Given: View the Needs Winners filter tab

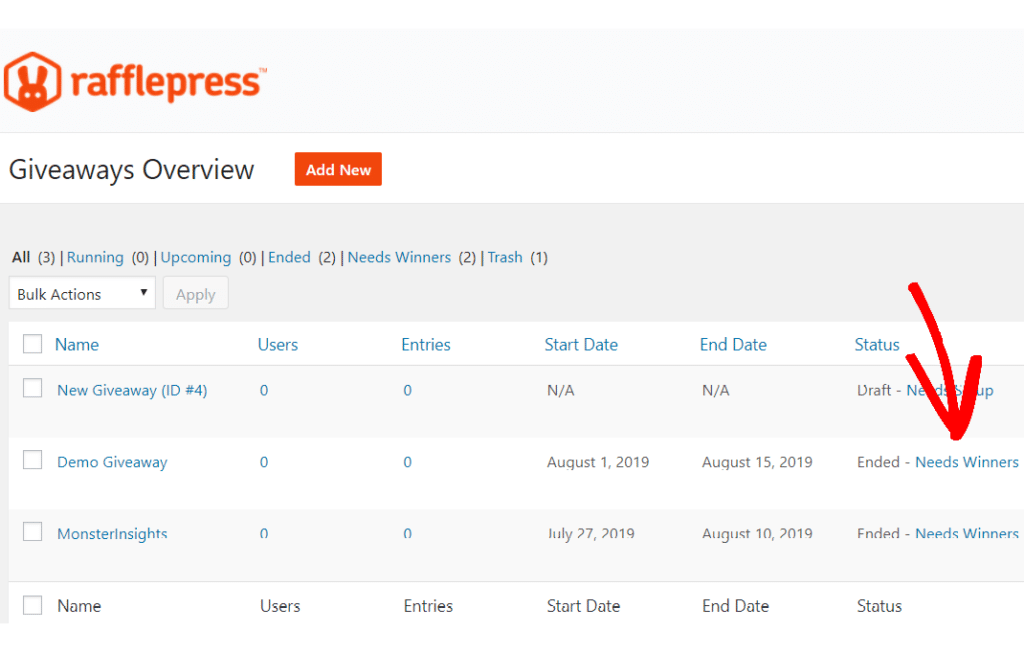Looking at the screenshot, I should [399, 257].
